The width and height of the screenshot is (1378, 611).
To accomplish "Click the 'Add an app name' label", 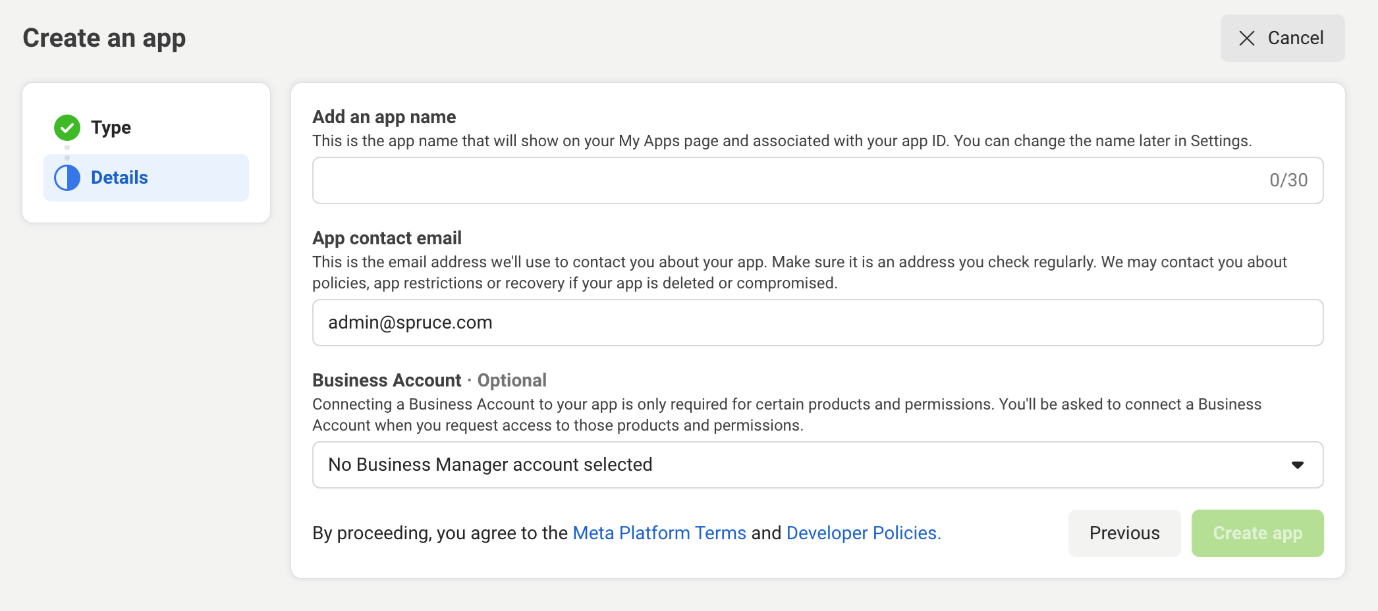I will click(384, 117).
